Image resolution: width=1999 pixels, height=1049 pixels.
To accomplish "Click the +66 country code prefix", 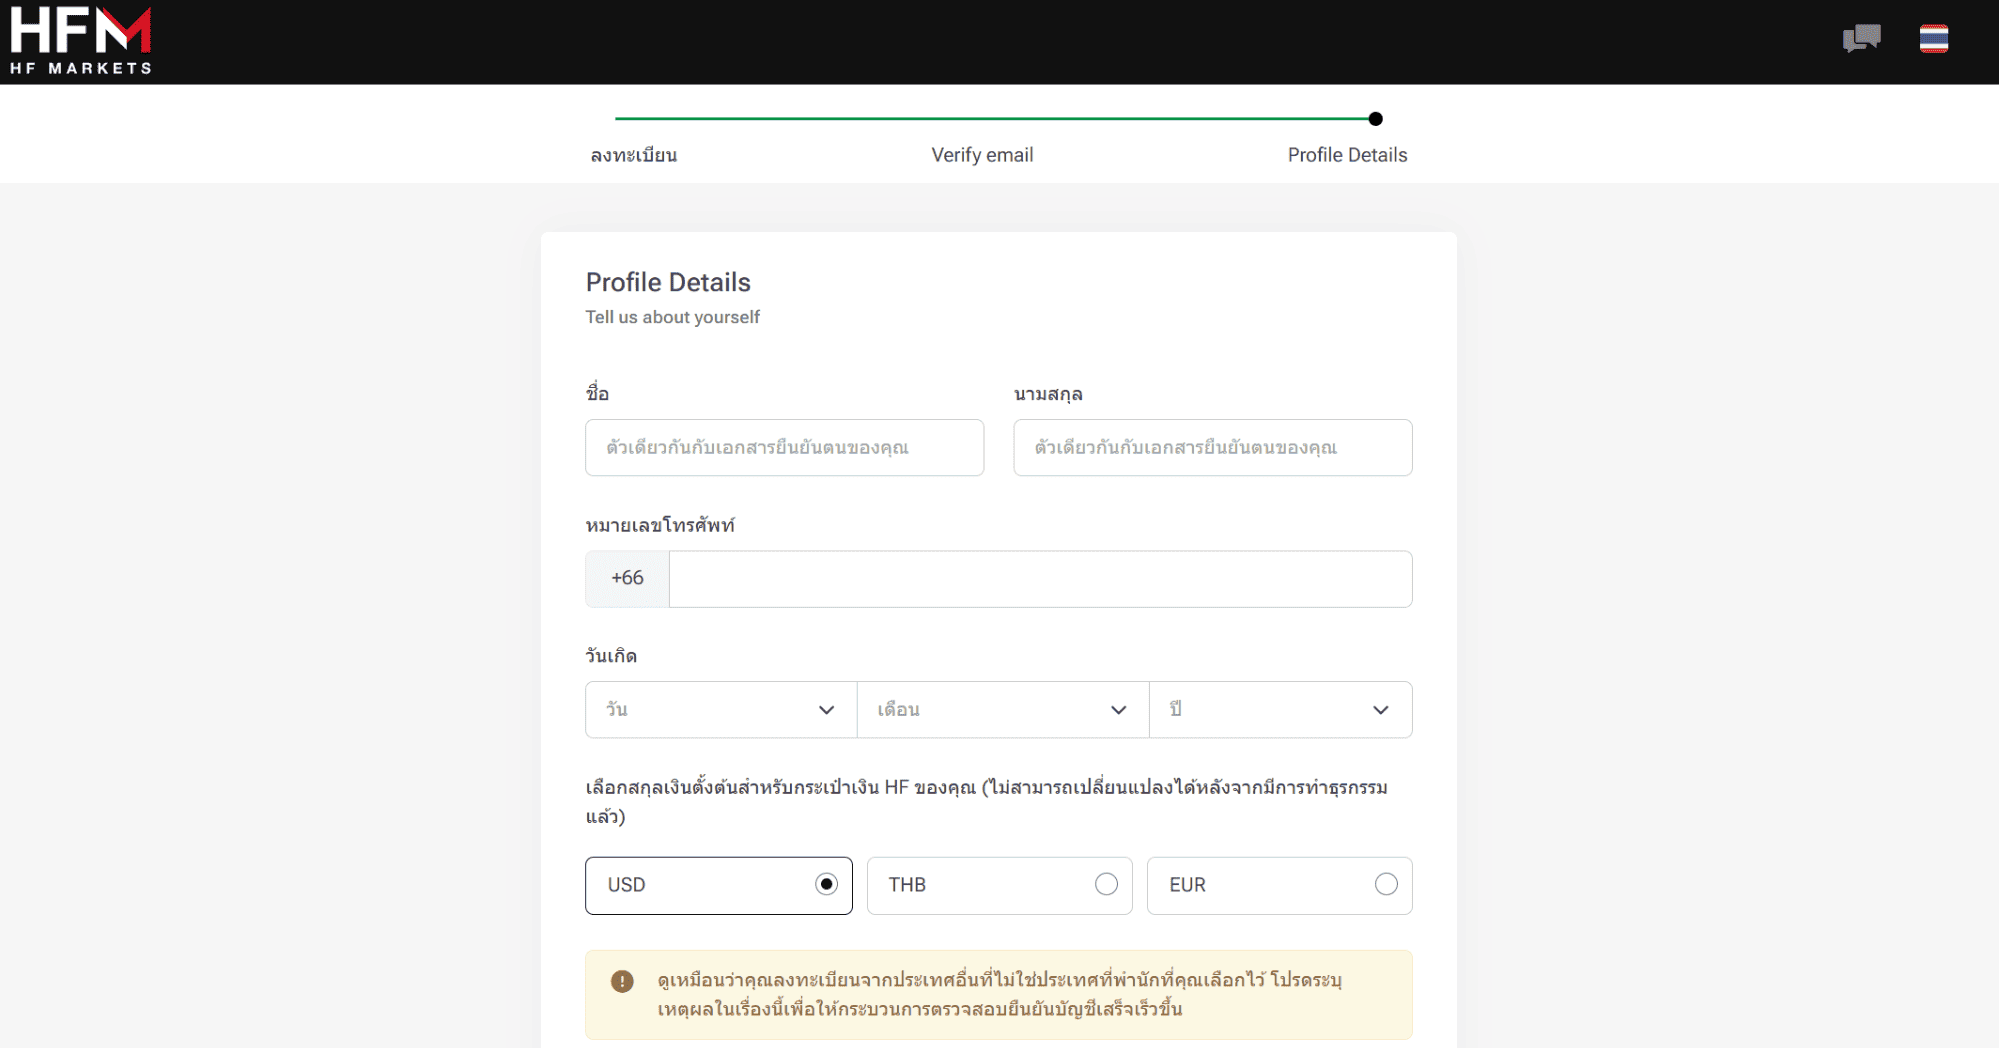I will click(x=627, y=579).
